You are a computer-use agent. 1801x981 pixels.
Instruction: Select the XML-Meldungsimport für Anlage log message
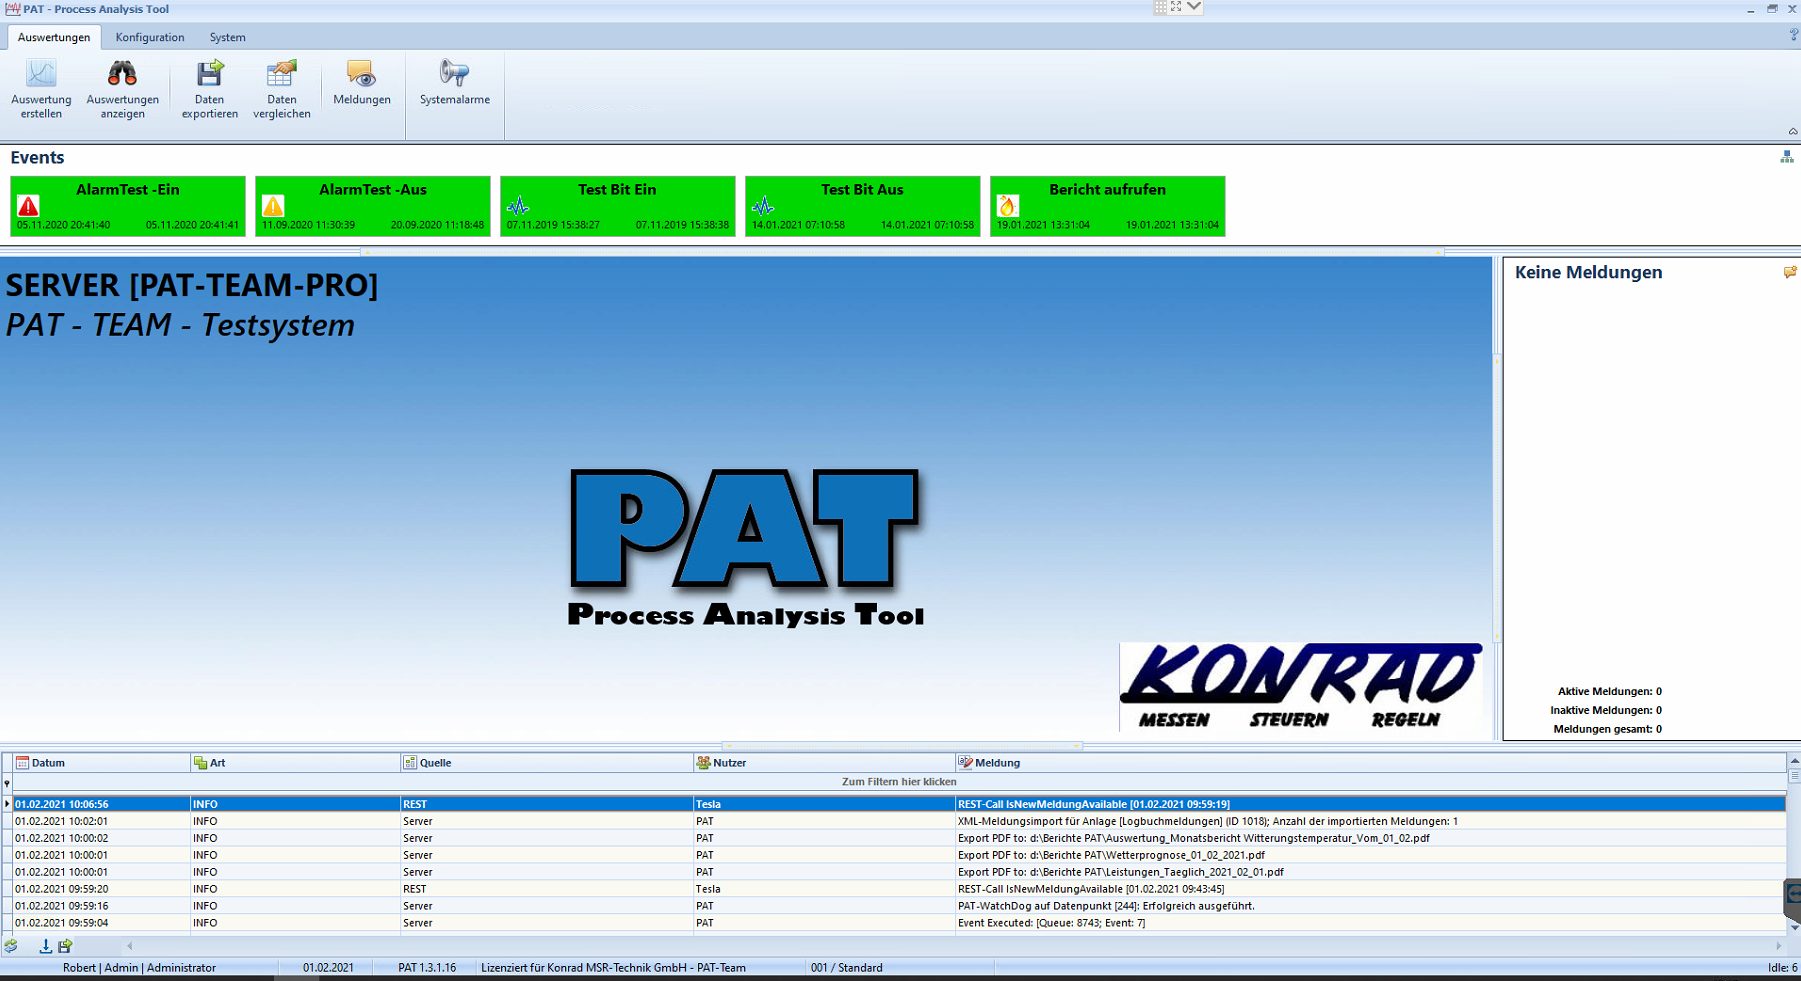(x=1208, y=821)
